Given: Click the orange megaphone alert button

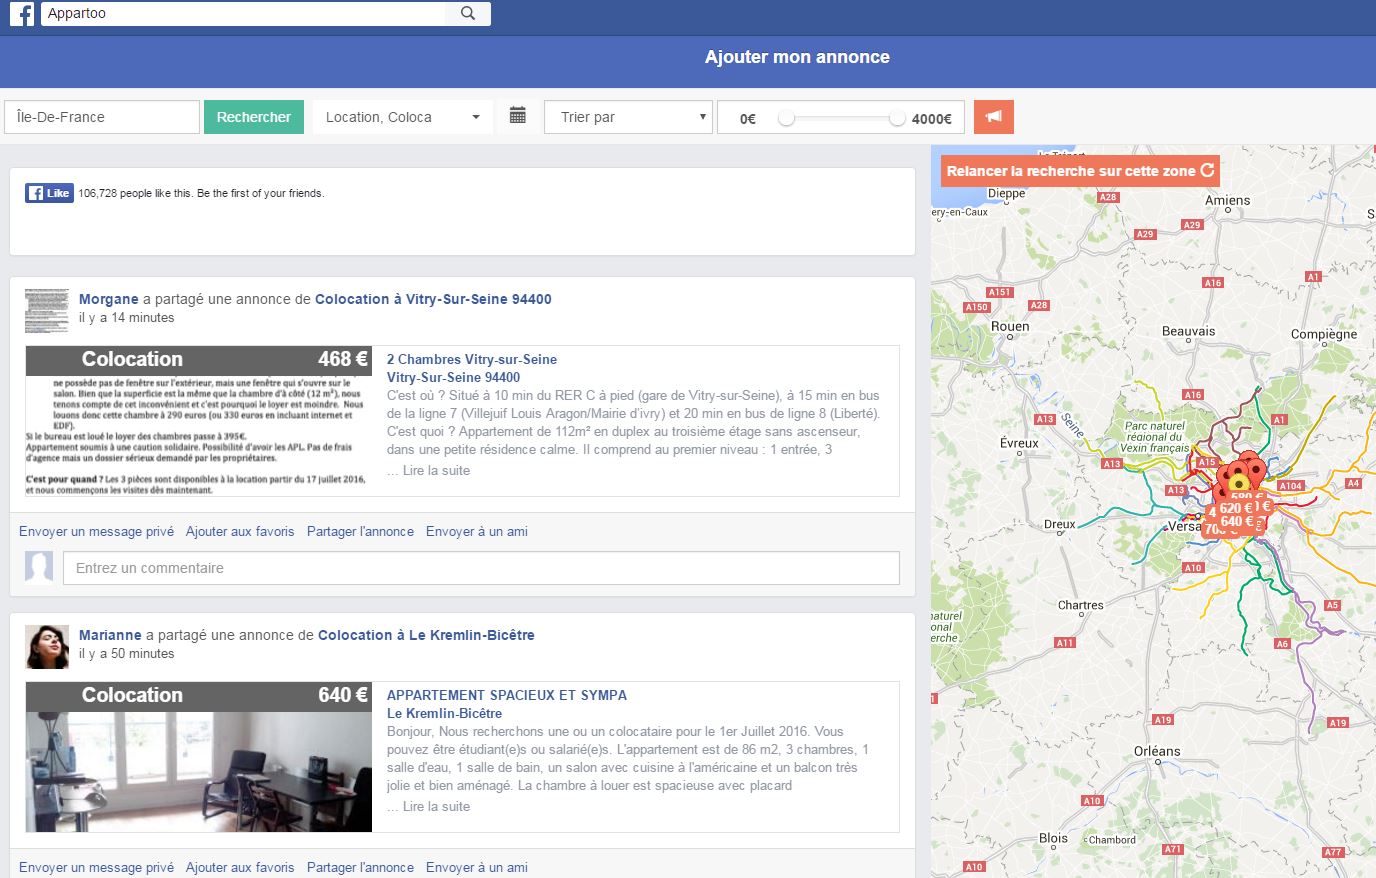Looking at the screenshot, I should 993,117.
